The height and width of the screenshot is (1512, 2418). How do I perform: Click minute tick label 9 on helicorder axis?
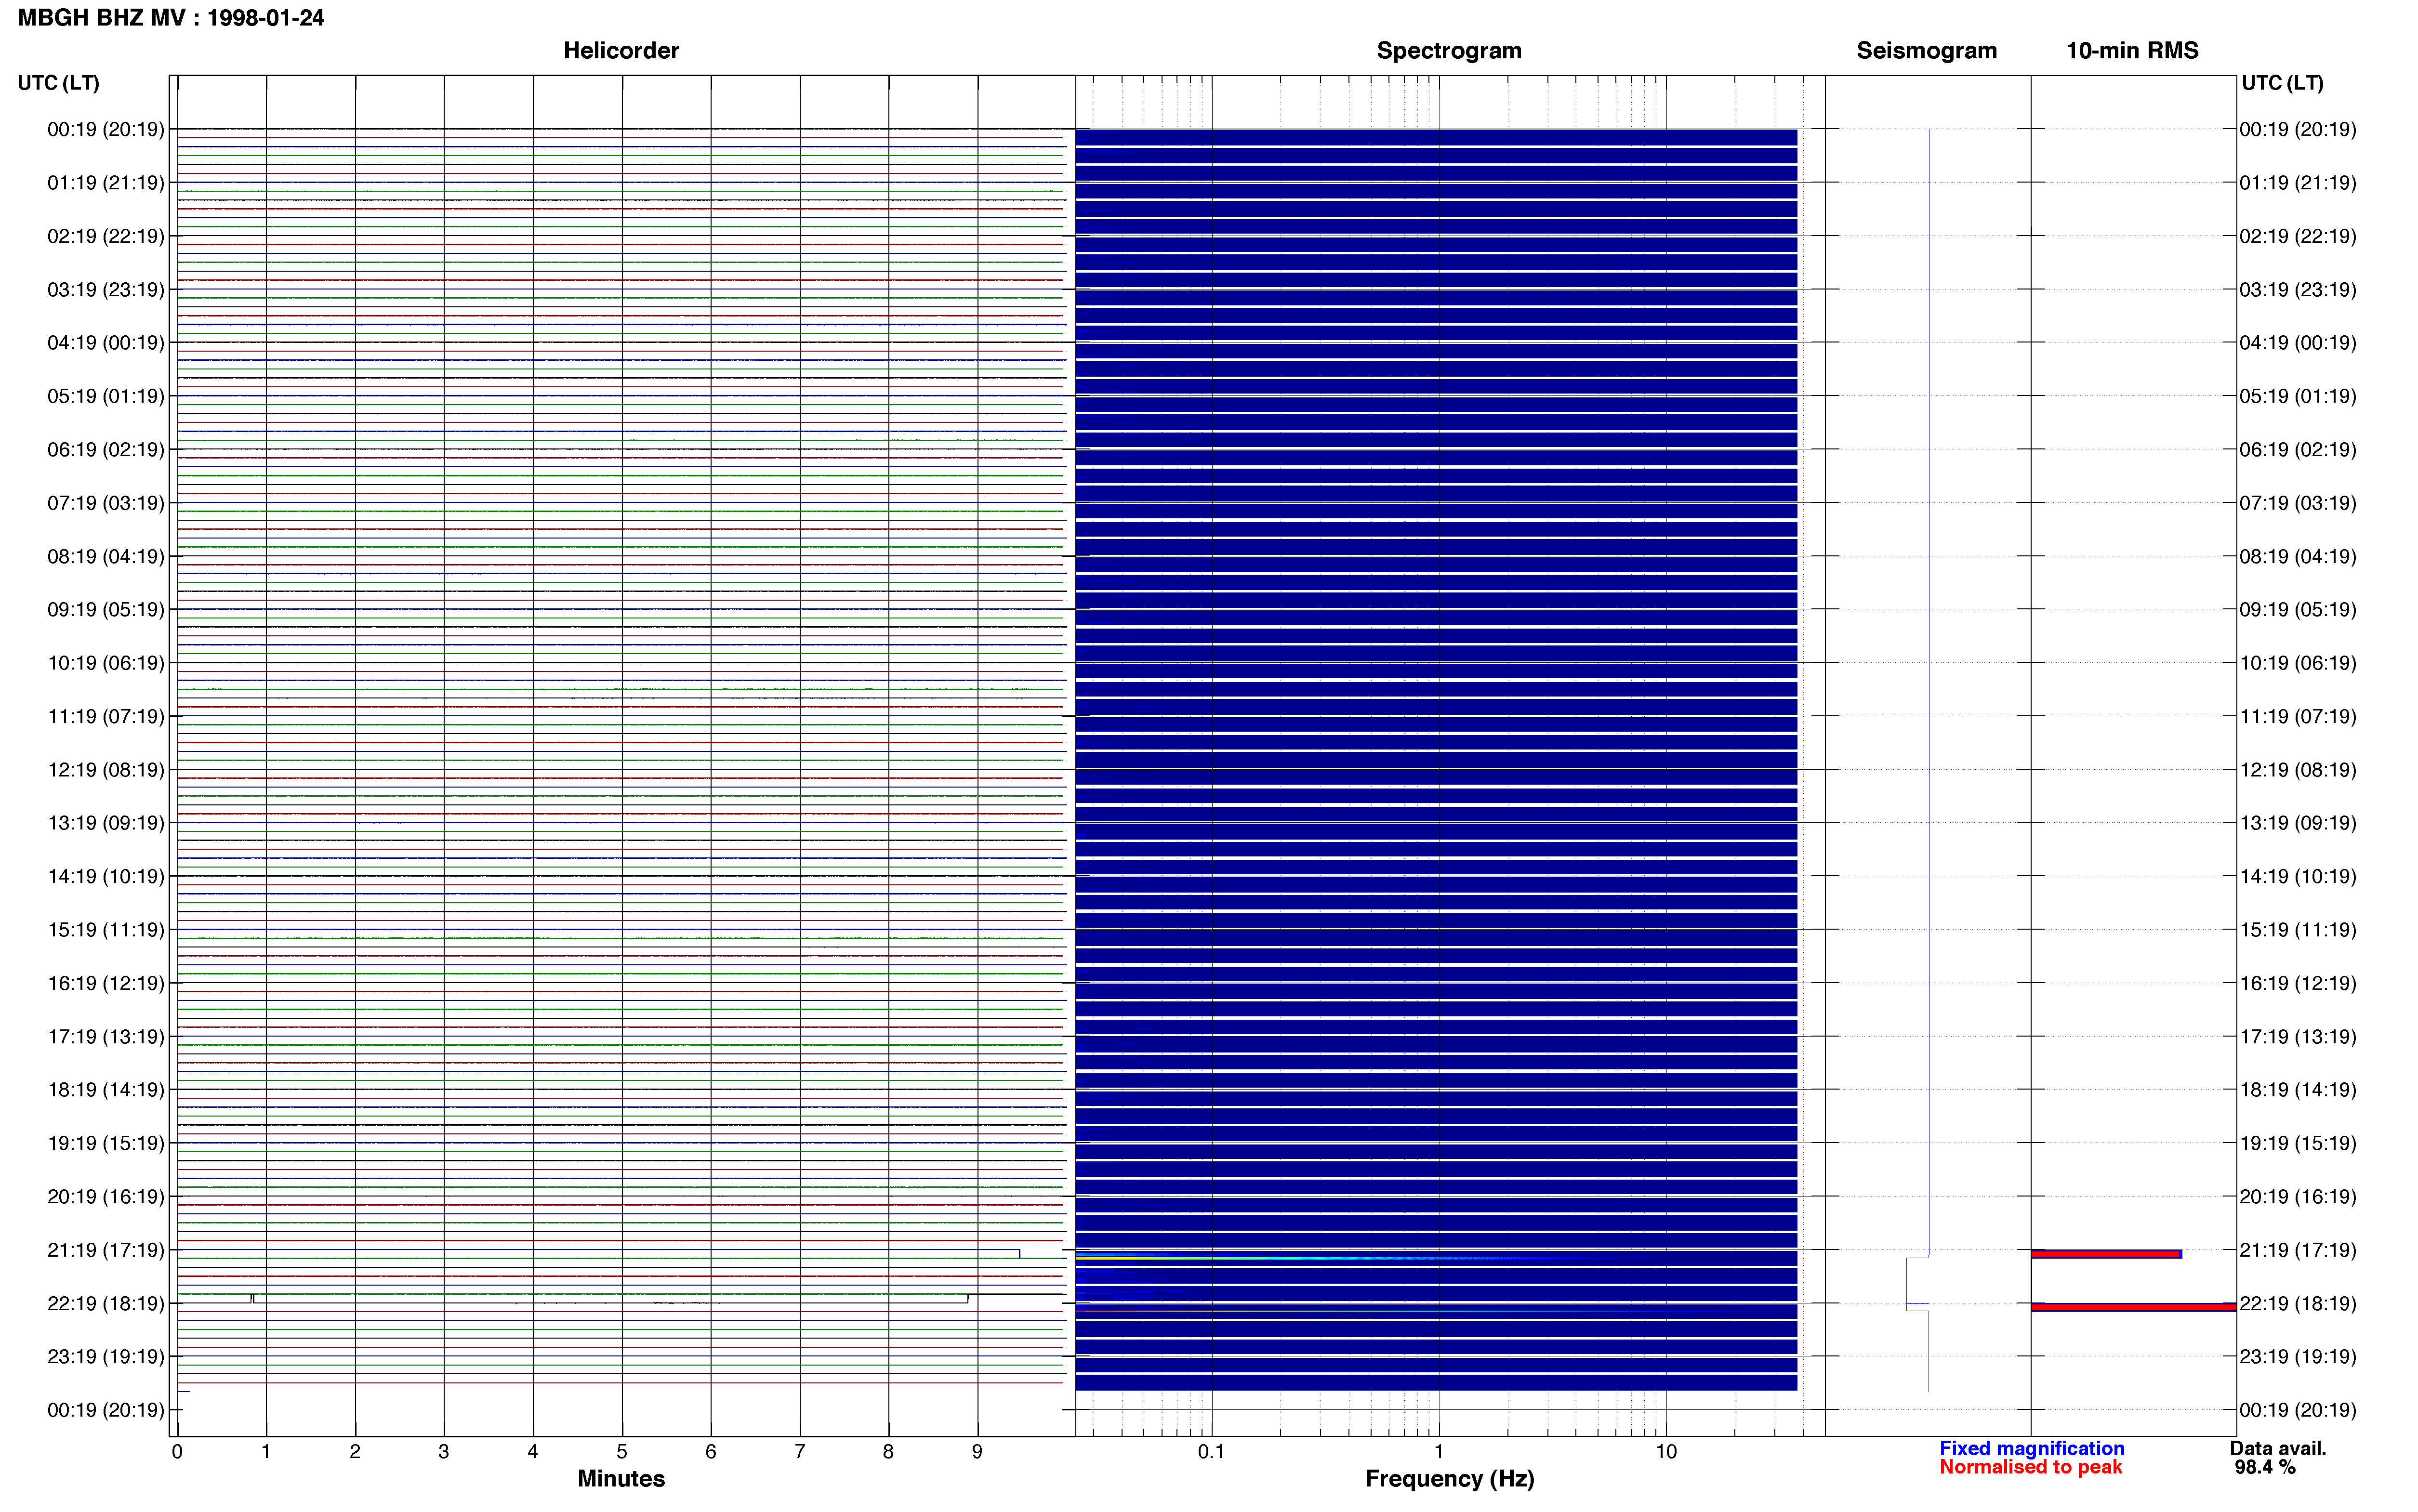[977, 1452]
